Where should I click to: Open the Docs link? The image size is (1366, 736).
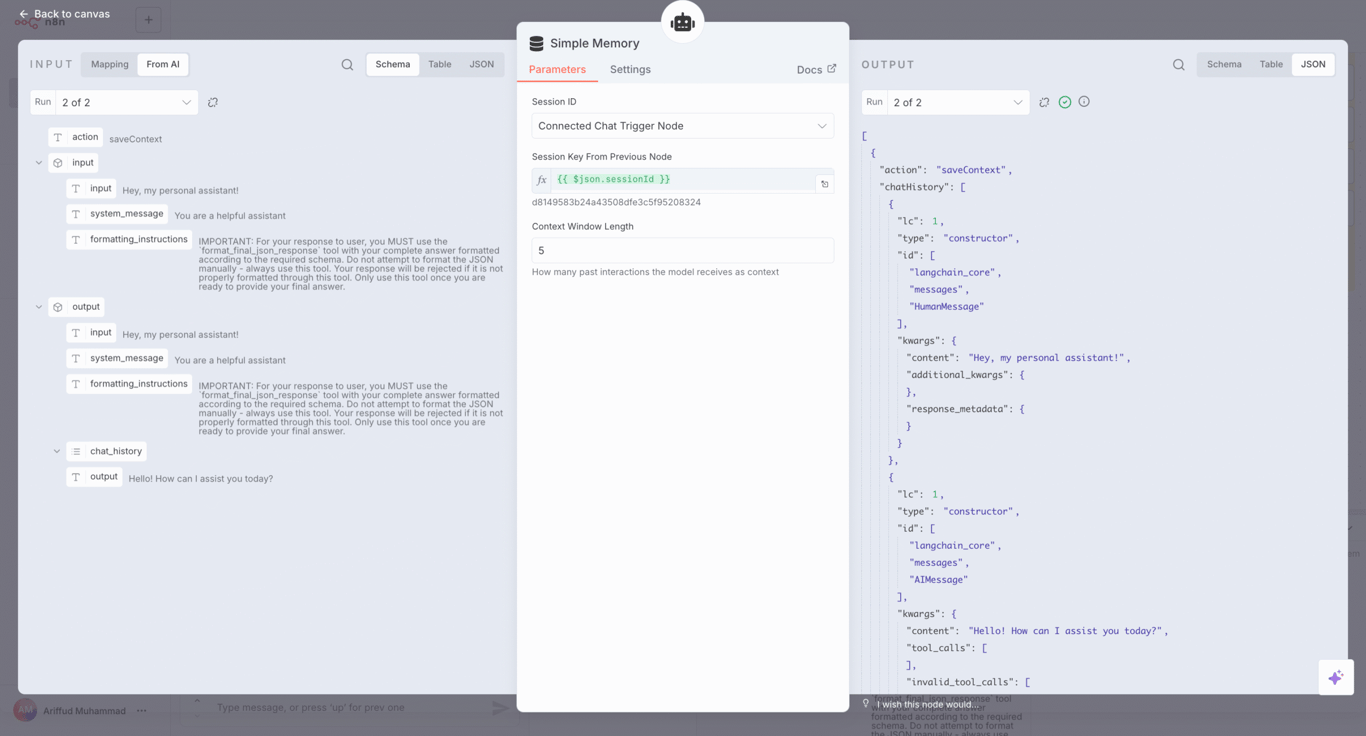click(x=816, y=70)
